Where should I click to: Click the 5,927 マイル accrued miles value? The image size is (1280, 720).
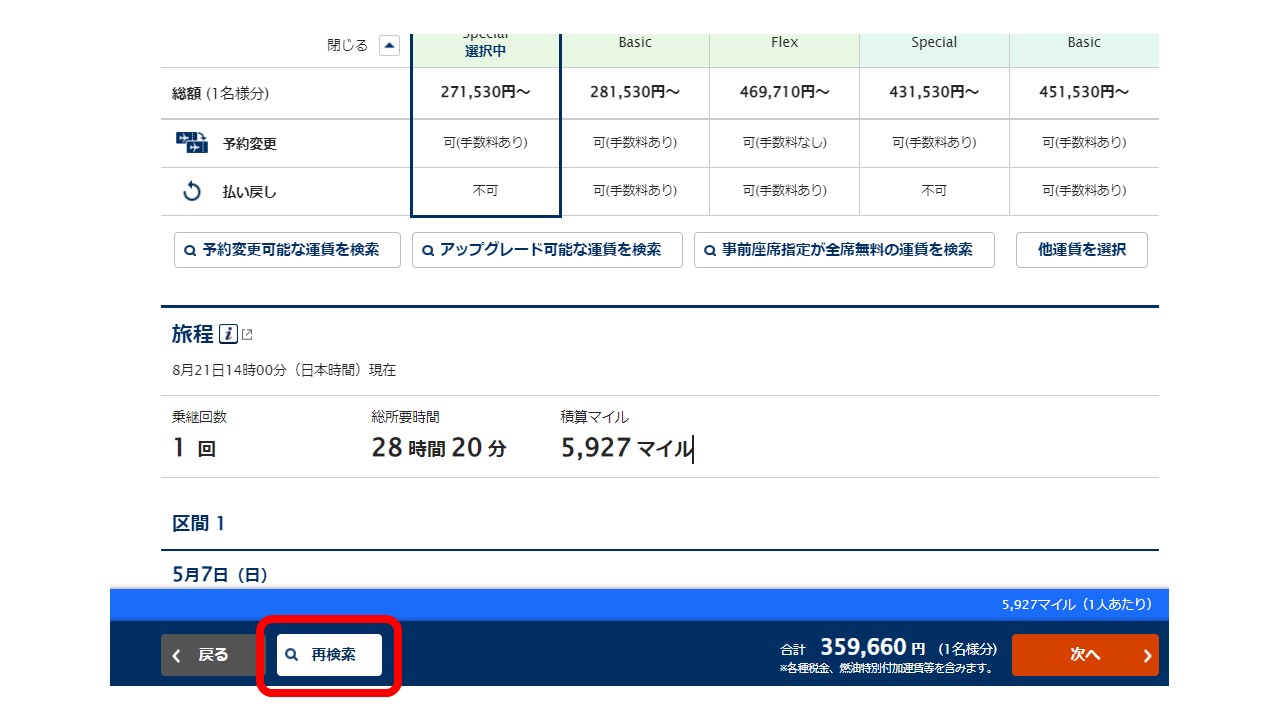click(626, 448)
